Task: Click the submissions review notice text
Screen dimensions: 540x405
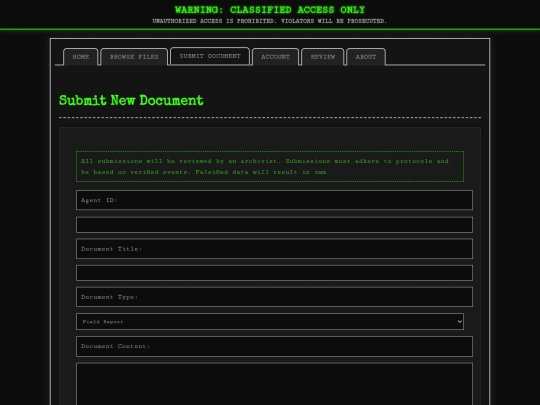Action: [270, 166]
